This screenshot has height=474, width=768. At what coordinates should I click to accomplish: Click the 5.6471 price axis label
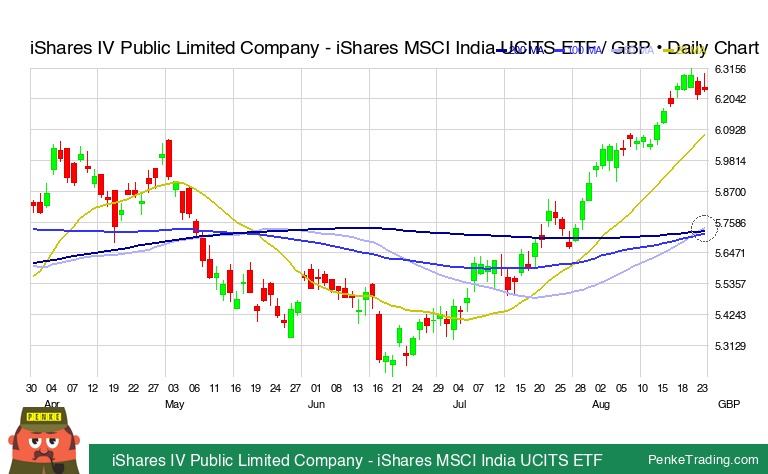tap(730, 253)
